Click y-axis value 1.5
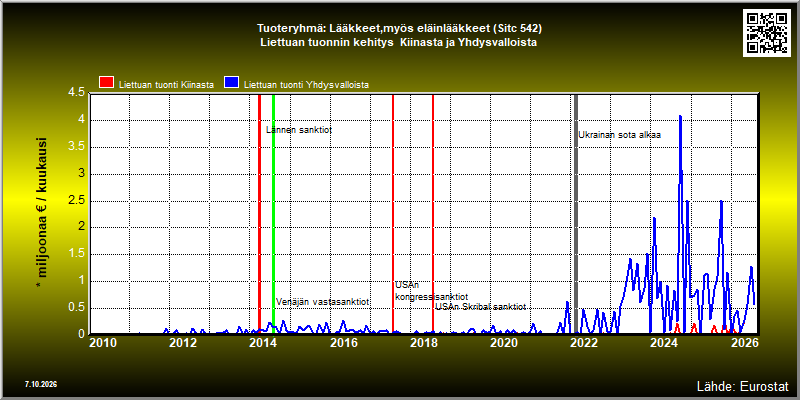Screen dimensions: 800x400 [76, 254]
